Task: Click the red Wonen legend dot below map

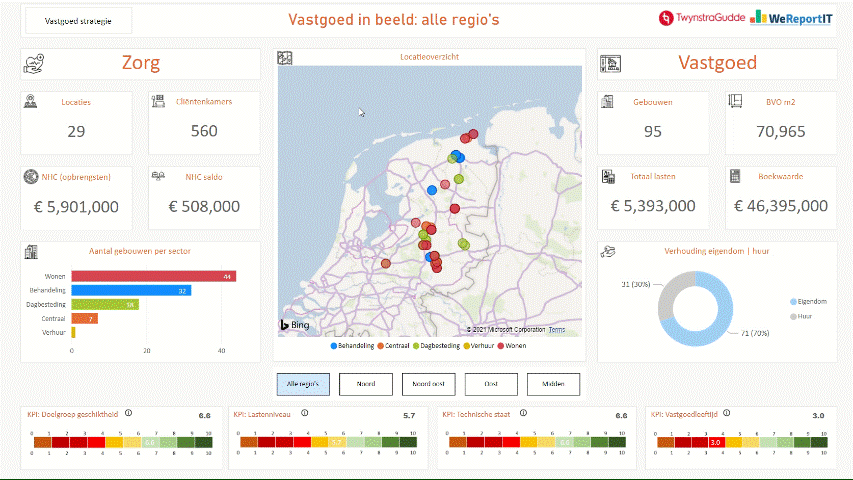Action: pyautogui.click(x=501, y=346)
